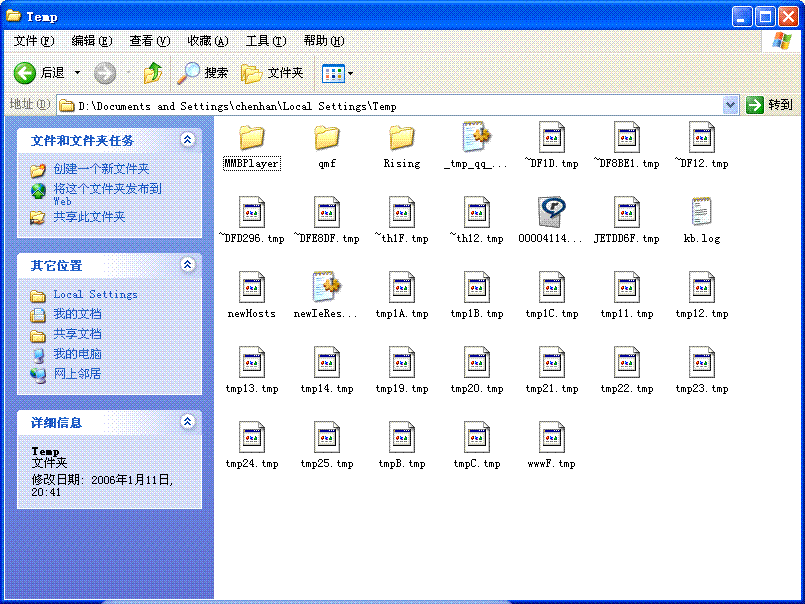Open the 工具(T) menu

coord(265,41)
